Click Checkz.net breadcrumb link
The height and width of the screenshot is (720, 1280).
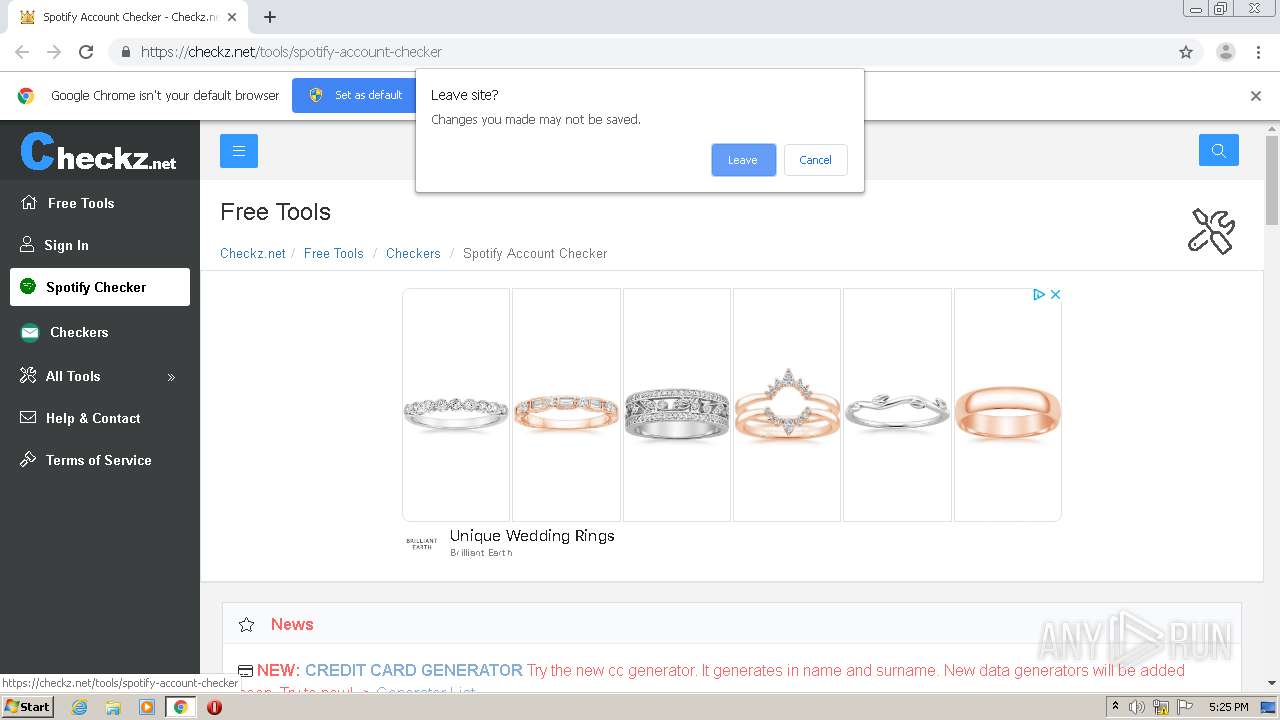(253, 254)
